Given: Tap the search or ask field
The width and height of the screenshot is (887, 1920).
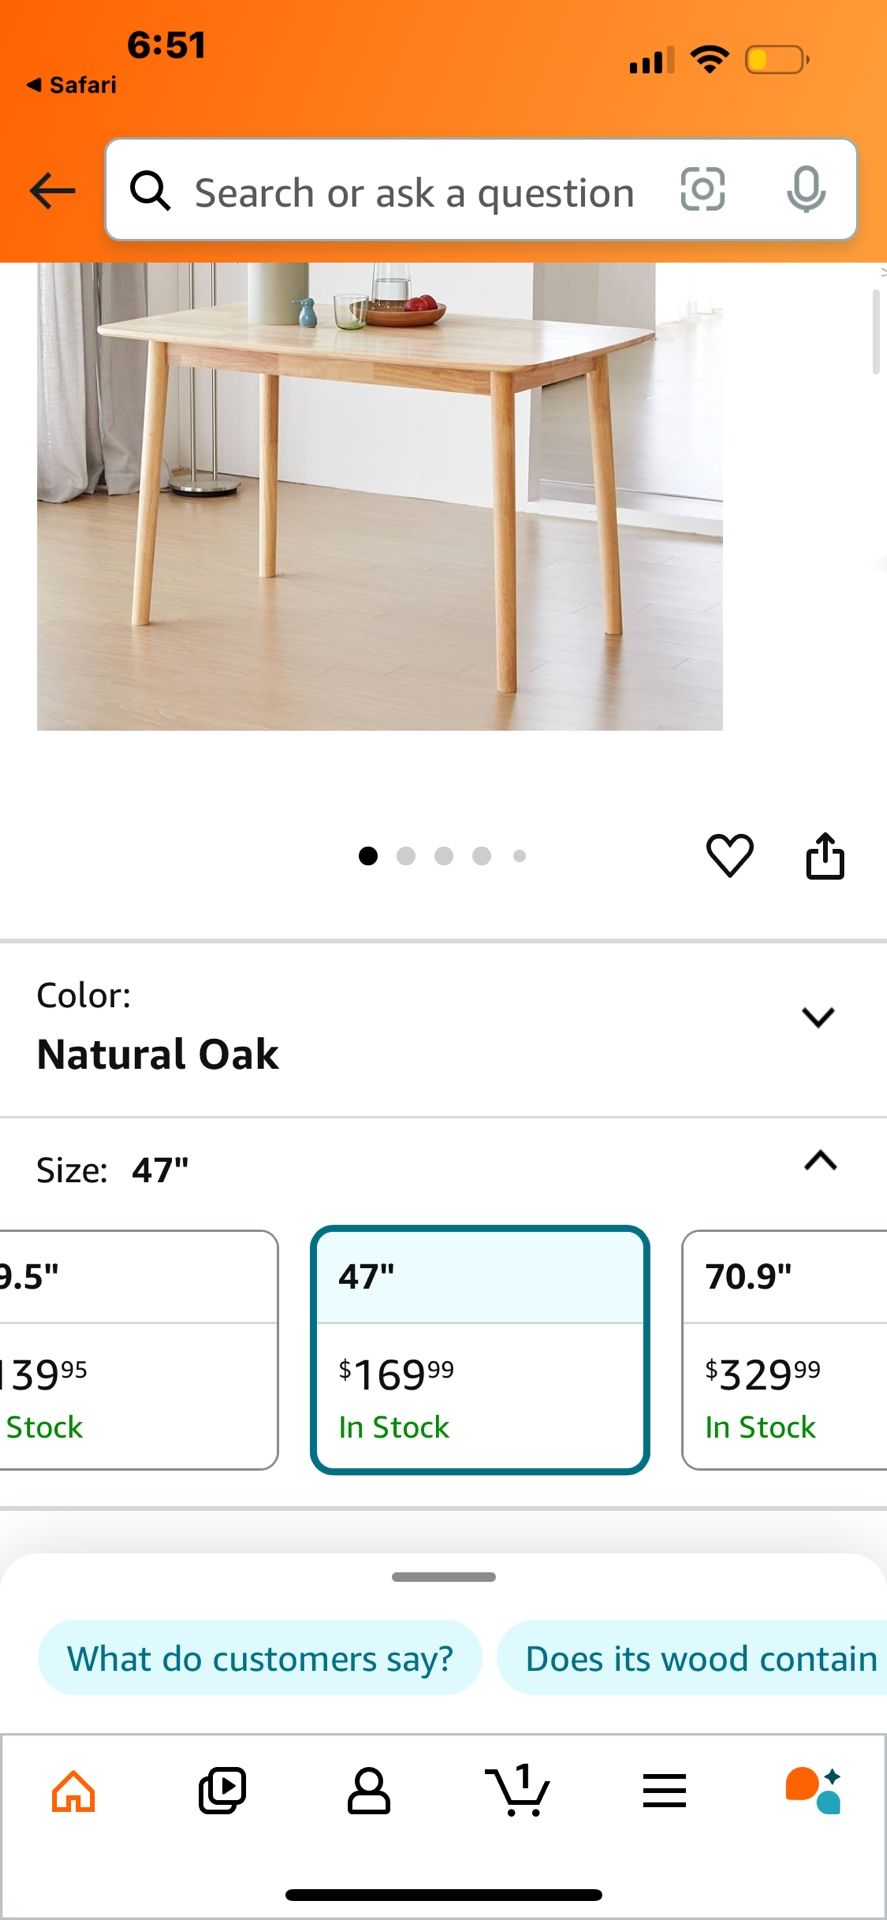Looking at the screenshot, I should click(415, 192).
